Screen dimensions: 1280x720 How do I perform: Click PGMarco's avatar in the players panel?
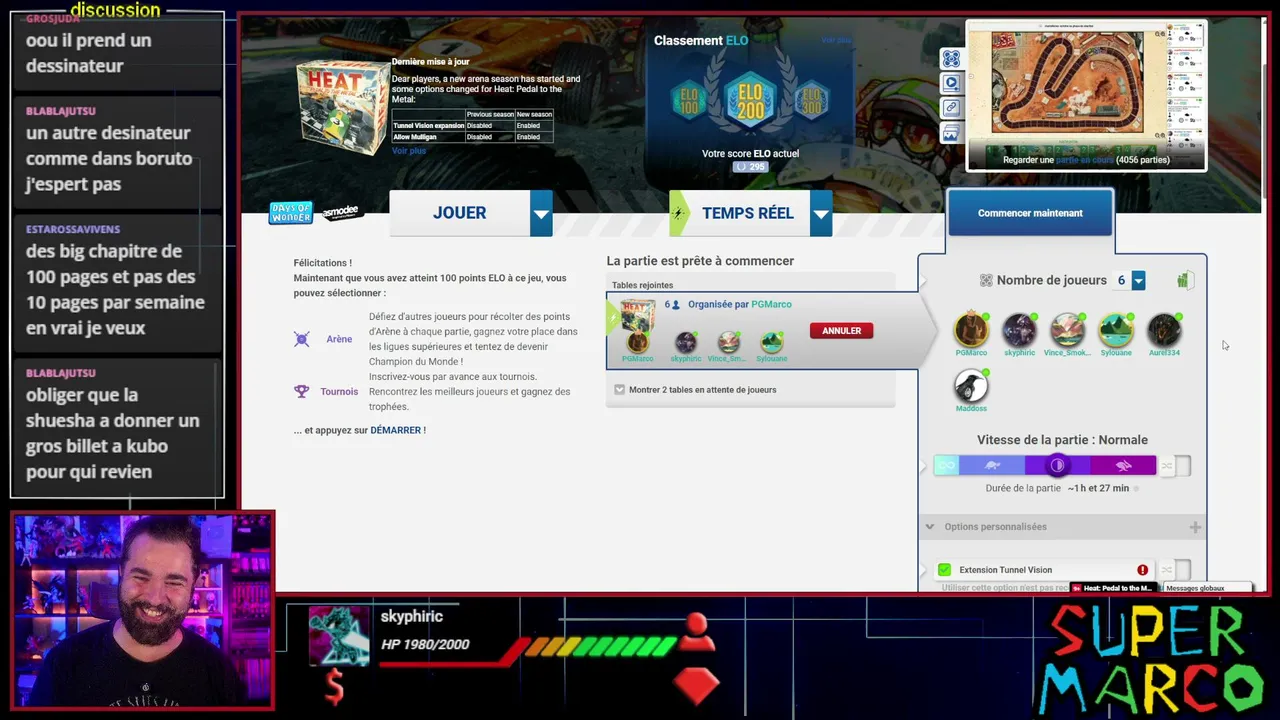coord(970,330)
